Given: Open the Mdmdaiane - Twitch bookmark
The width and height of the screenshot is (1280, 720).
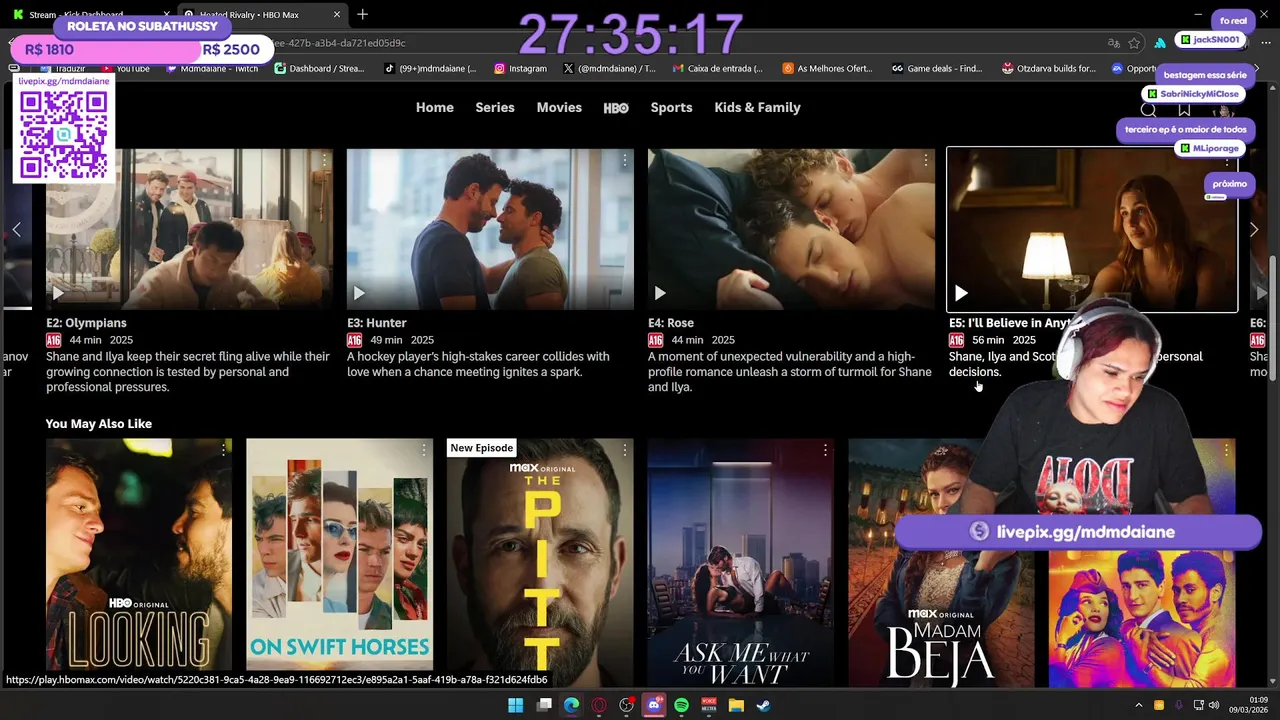Looking at the screenshot, I should pyautogui.click(x=212, y=69).
